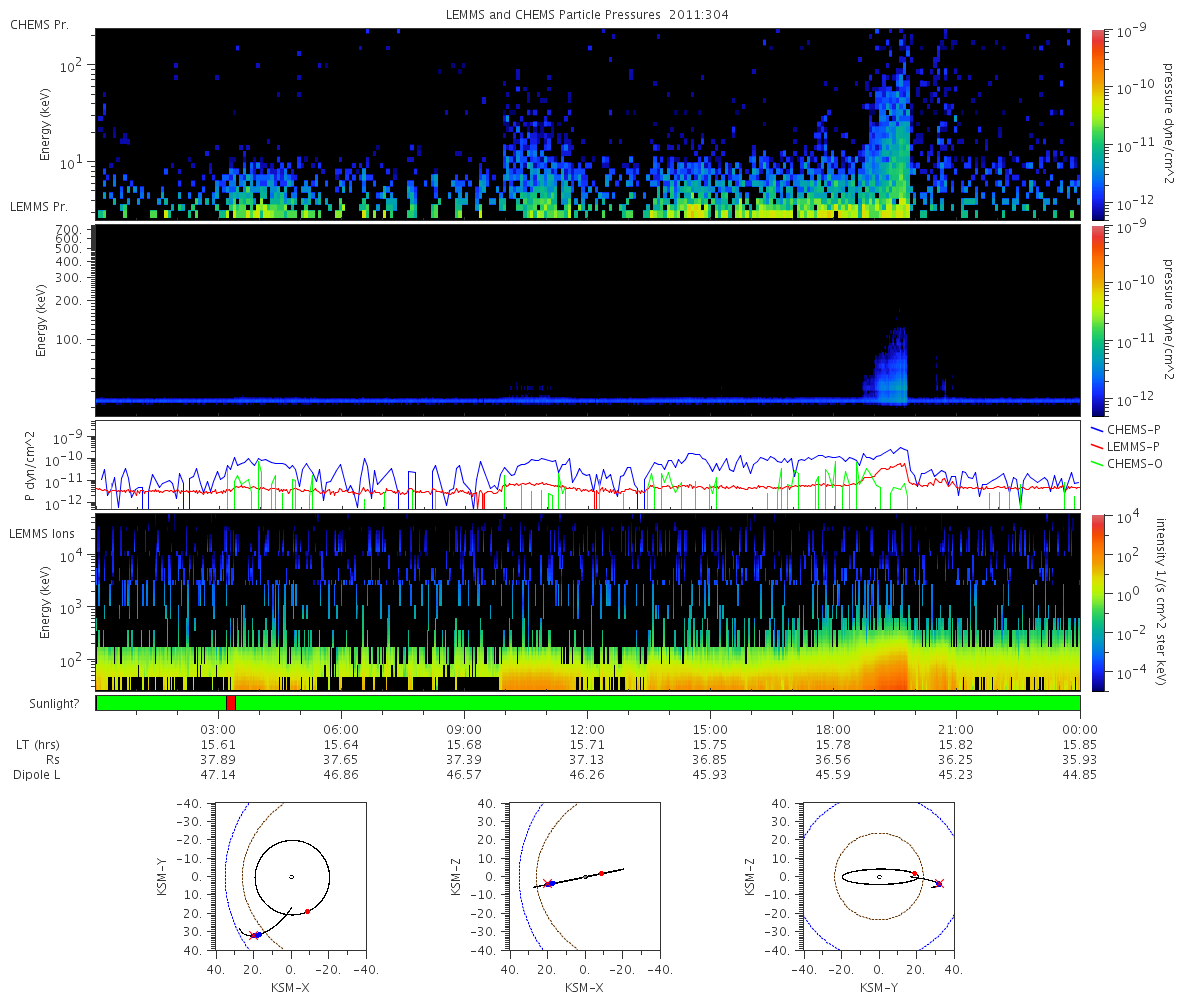The width and height of the screenshot is (1200, 1000).
Task: Click the KSM-Y versus KSM-Z orbit plot
Action: 878,876
